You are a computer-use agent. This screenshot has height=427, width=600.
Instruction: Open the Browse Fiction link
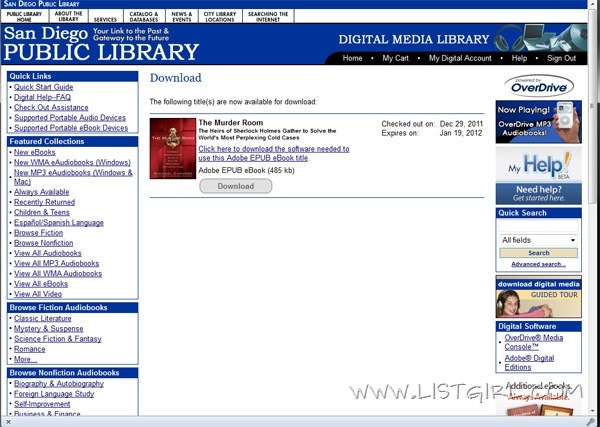point(38,233)
